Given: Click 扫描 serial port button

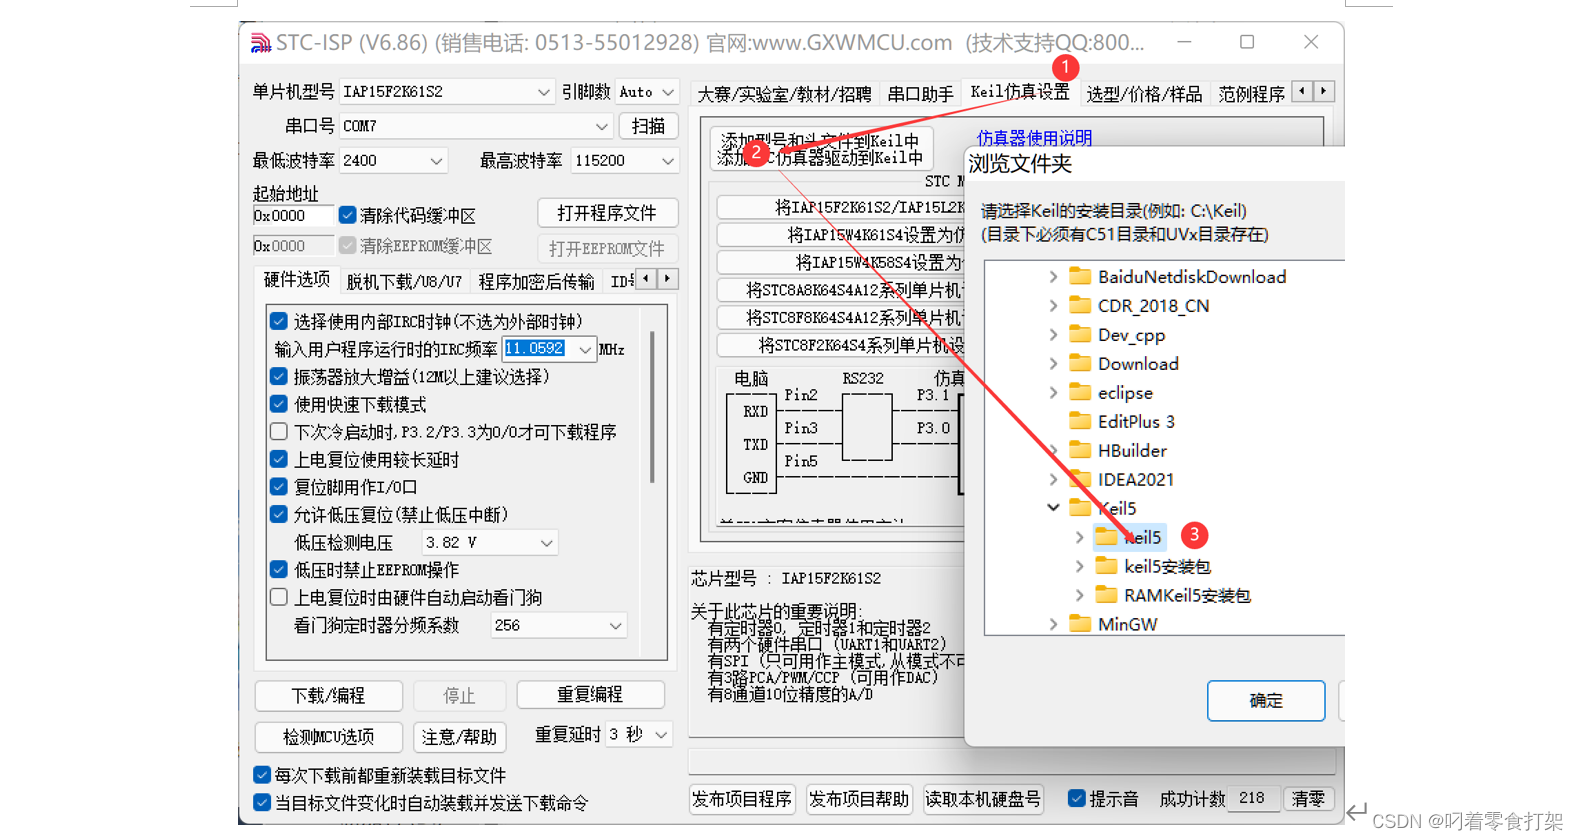Looking at the screenshot, I should point(648,126).
